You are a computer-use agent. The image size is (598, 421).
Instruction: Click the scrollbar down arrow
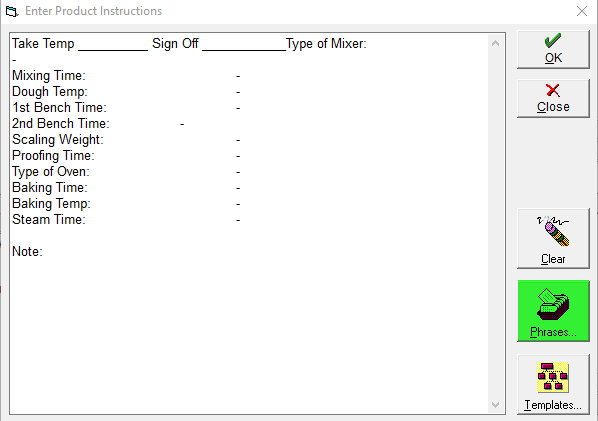tap(495, 405)
